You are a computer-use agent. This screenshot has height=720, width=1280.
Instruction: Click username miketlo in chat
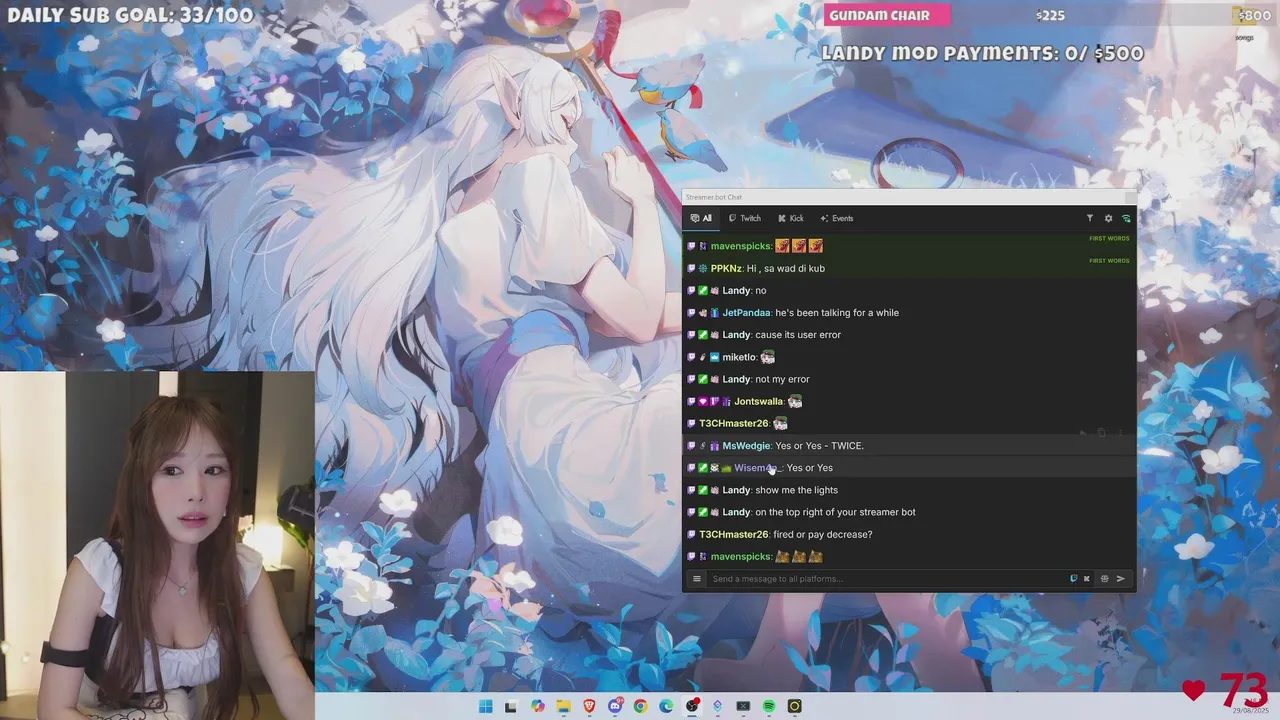point(739,357)
